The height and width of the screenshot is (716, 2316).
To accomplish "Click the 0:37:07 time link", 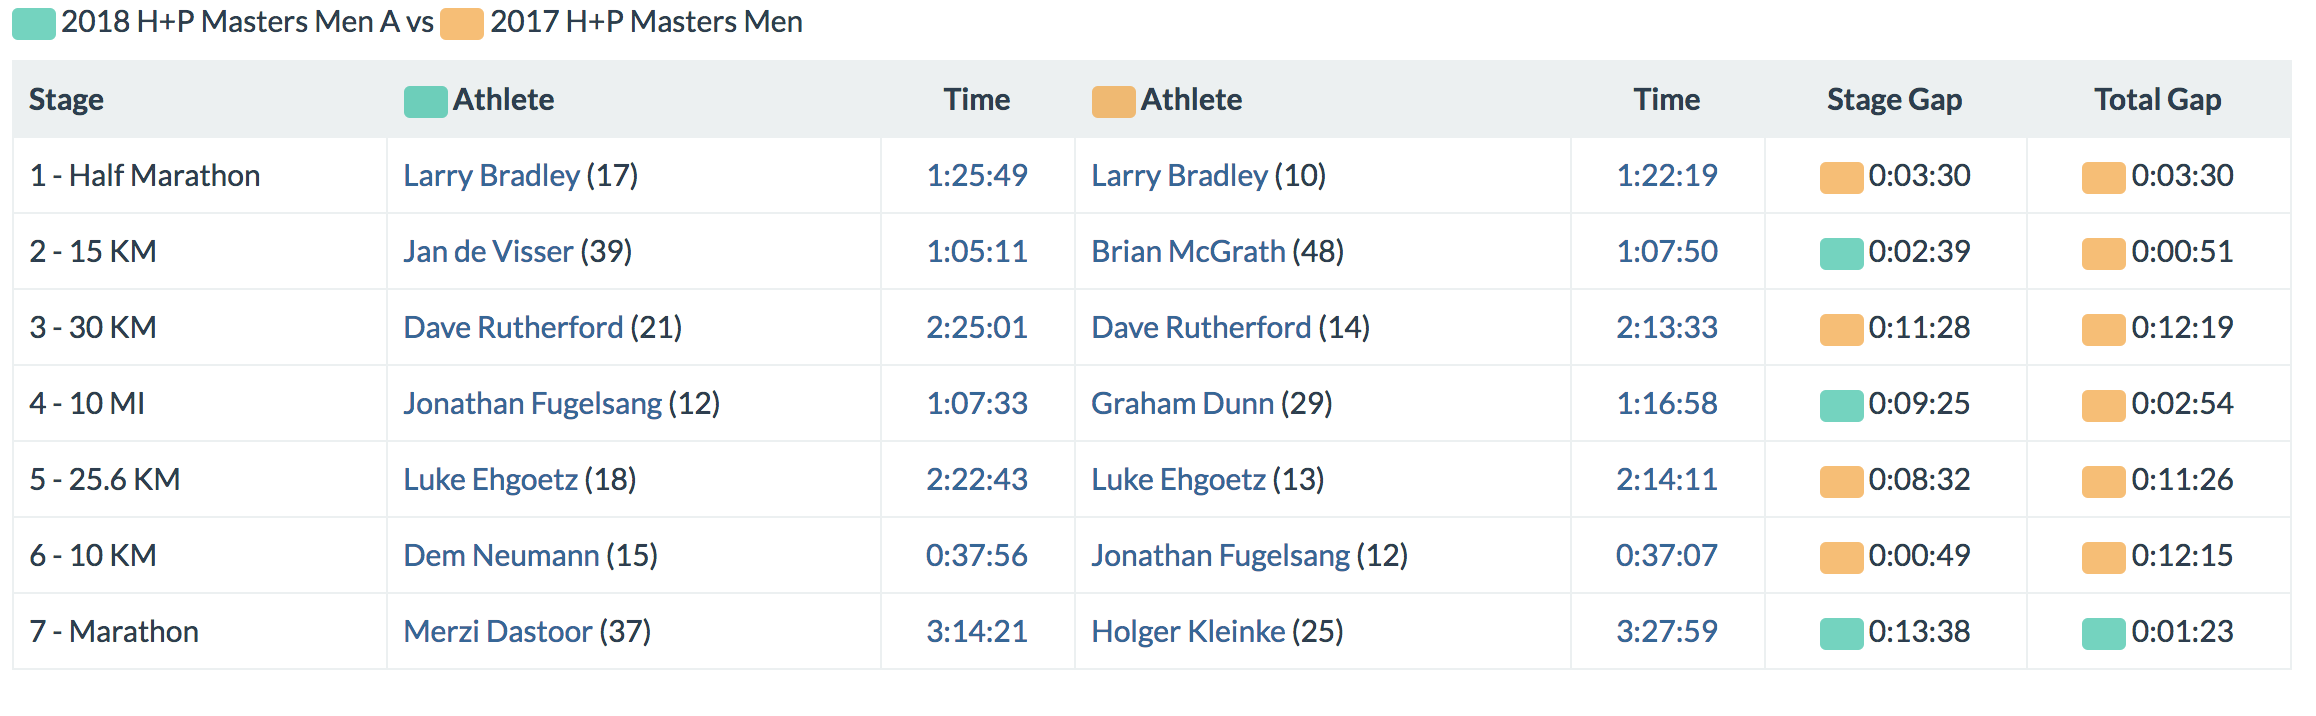I will (1666, 556).
